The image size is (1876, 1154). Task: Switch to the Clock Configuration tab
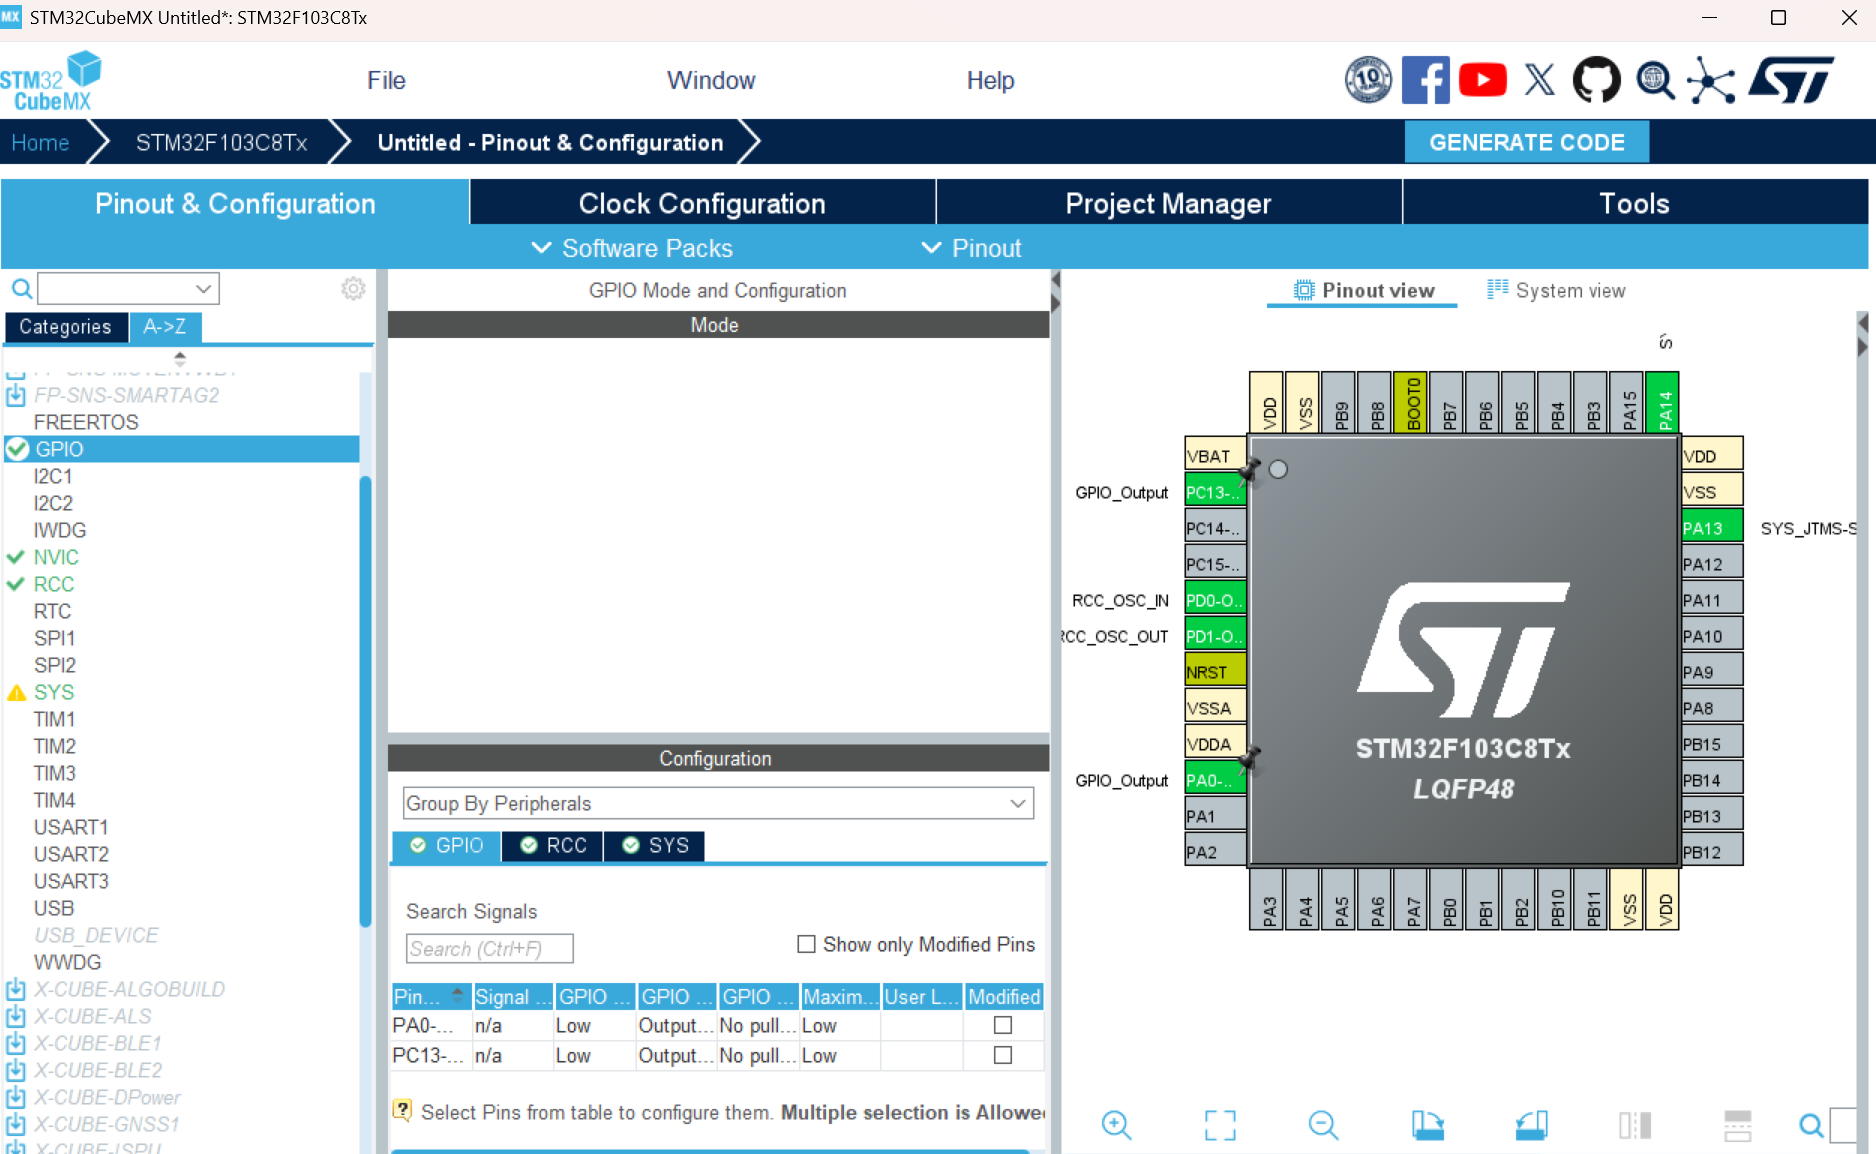point(702,203)
